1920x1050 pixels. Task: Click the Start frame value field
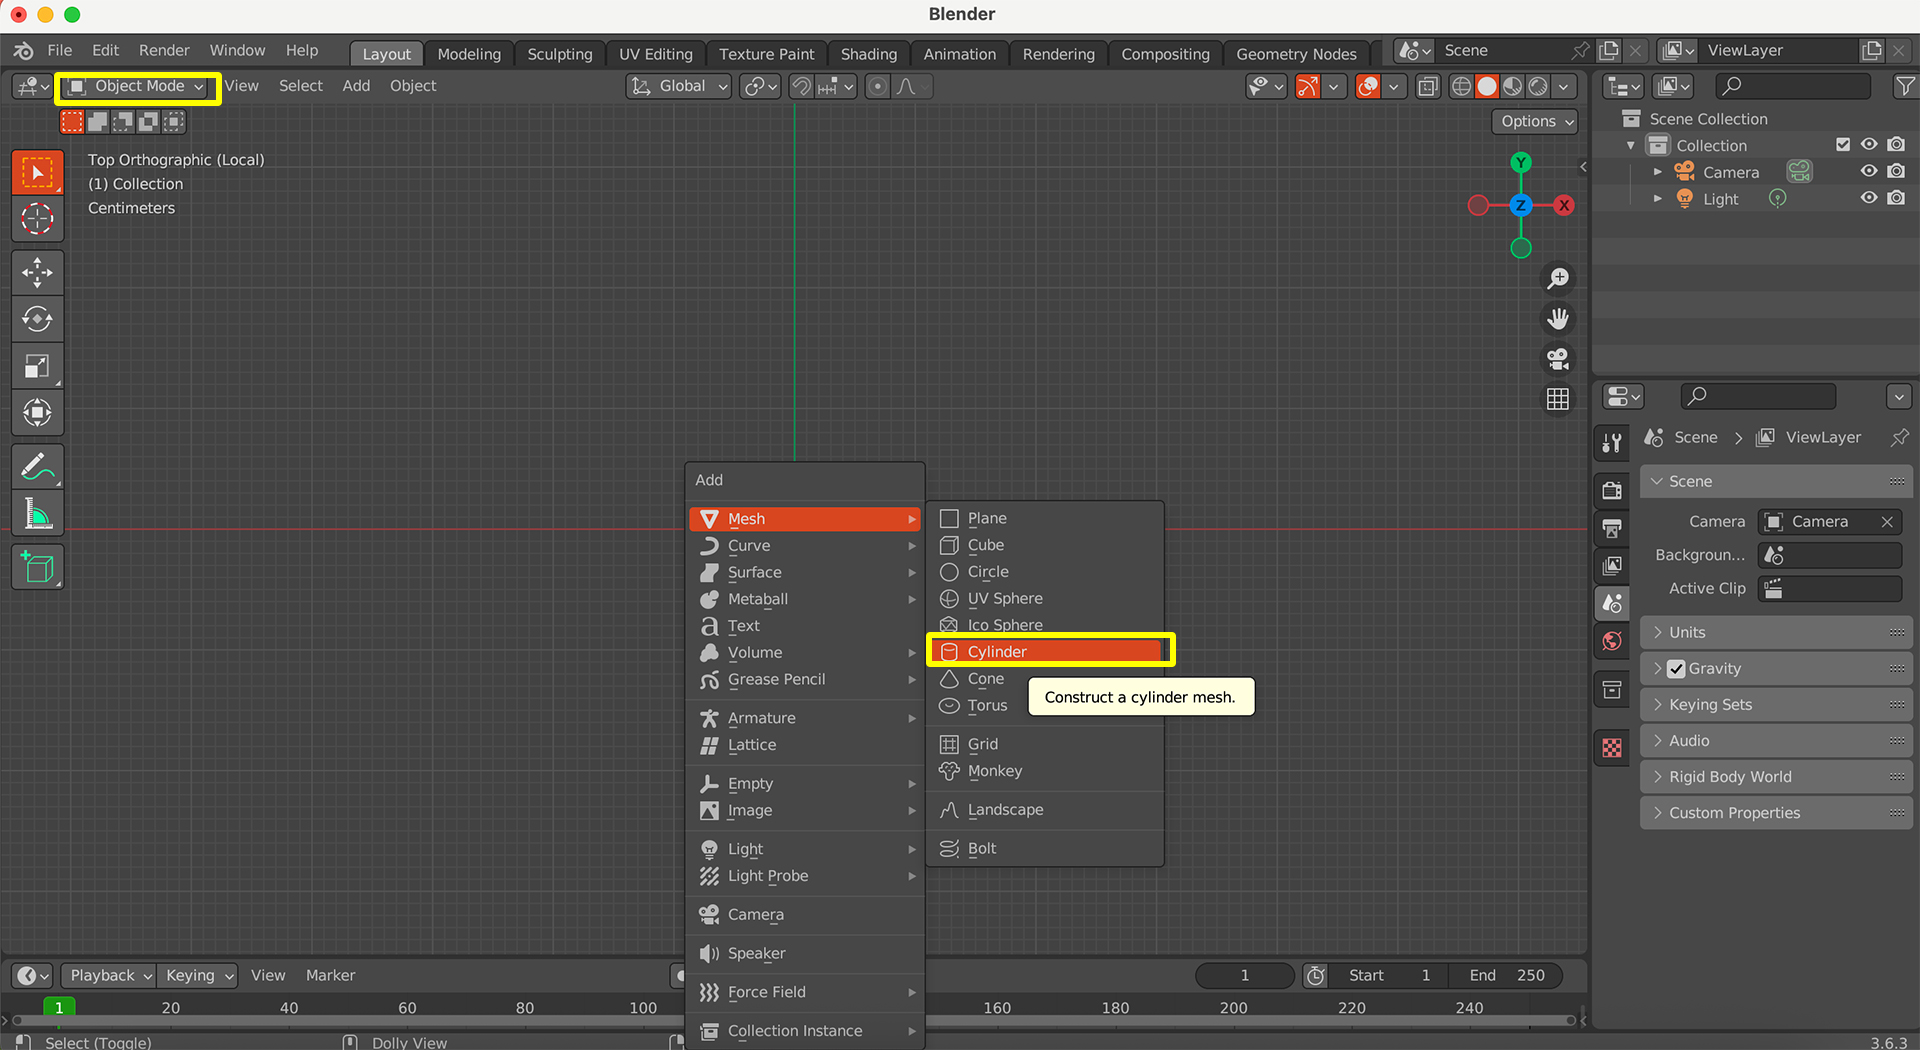[x=1389, y=975]
